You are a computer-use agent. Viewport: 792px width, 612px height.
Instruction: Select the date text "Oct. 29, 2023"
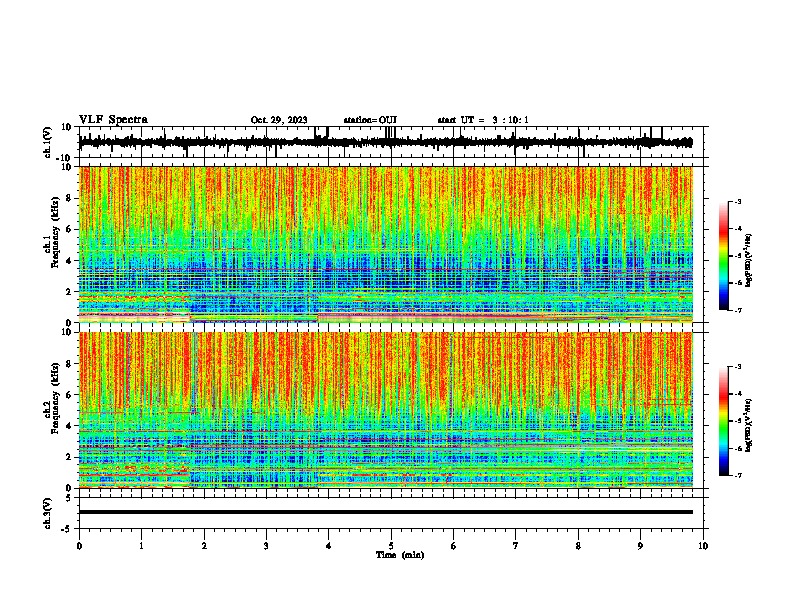279,120
